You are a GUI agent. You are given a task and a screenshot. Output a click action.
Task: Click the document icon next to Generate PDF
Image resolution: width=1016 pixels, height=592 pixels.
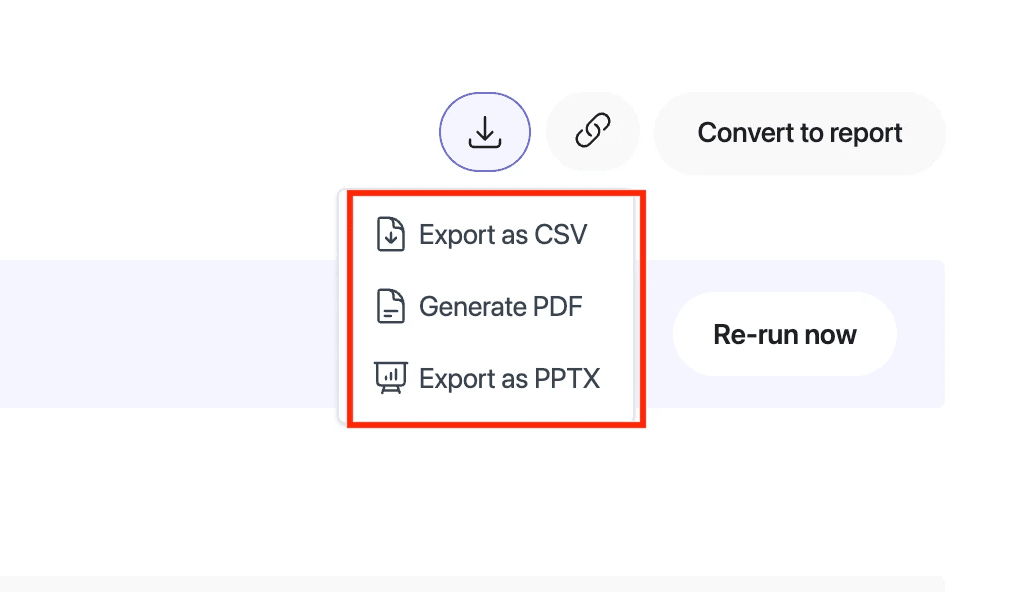click(391, 306)
